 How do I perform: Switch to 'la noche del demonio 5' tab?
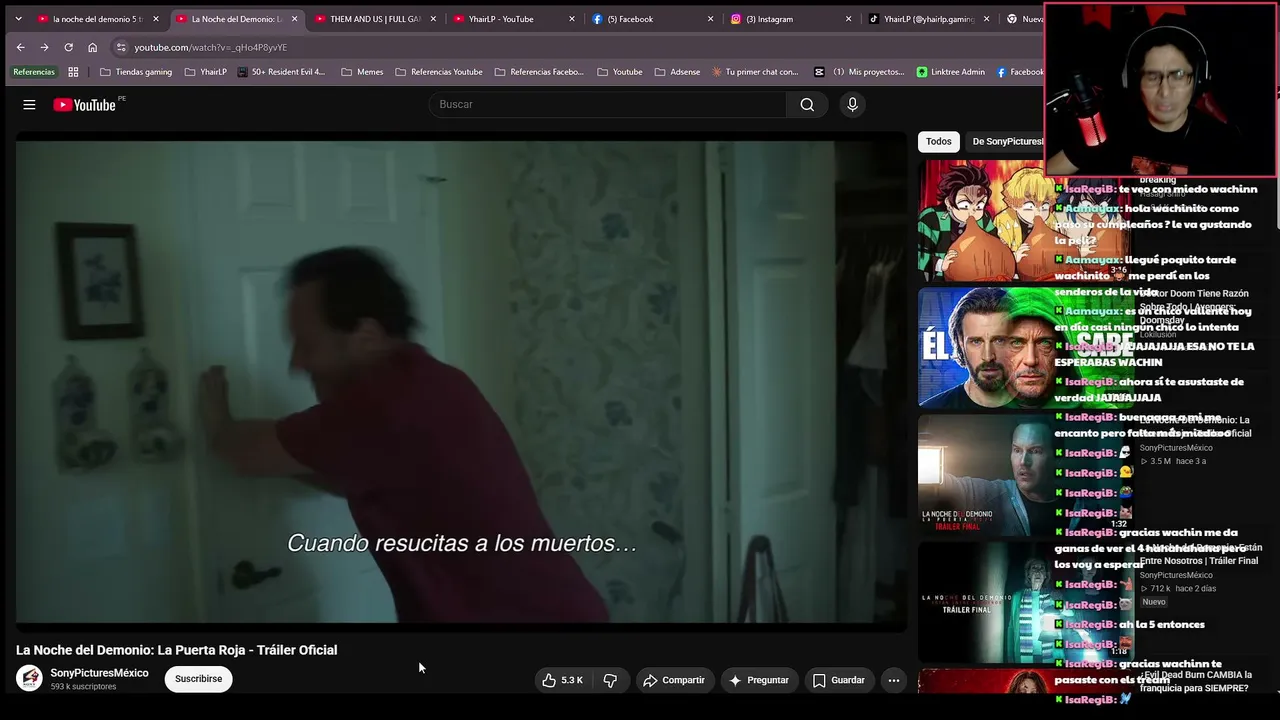98,19
